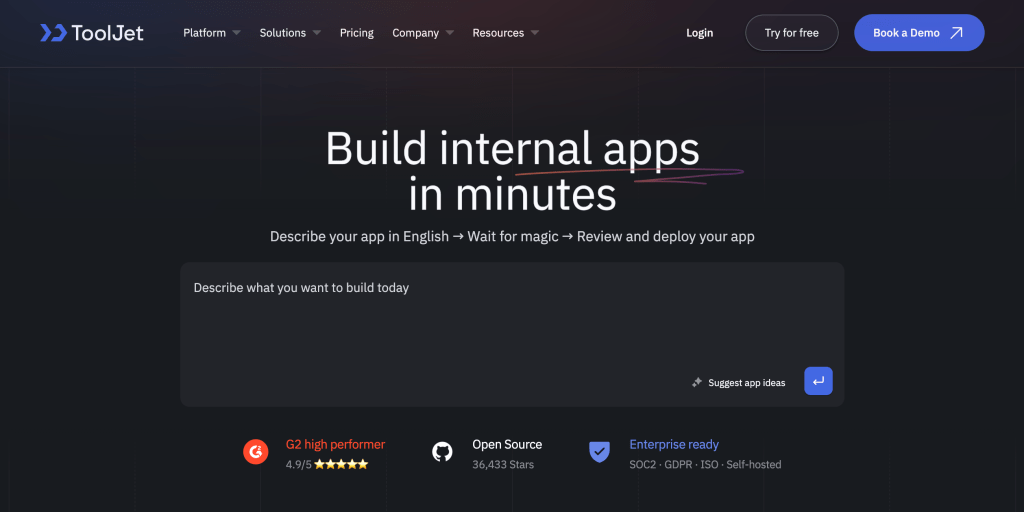Image resolution: width=1024 pixels, height=512 pixels.
Task: Open the Resources menu label
Action: click(x=498, y=33)
